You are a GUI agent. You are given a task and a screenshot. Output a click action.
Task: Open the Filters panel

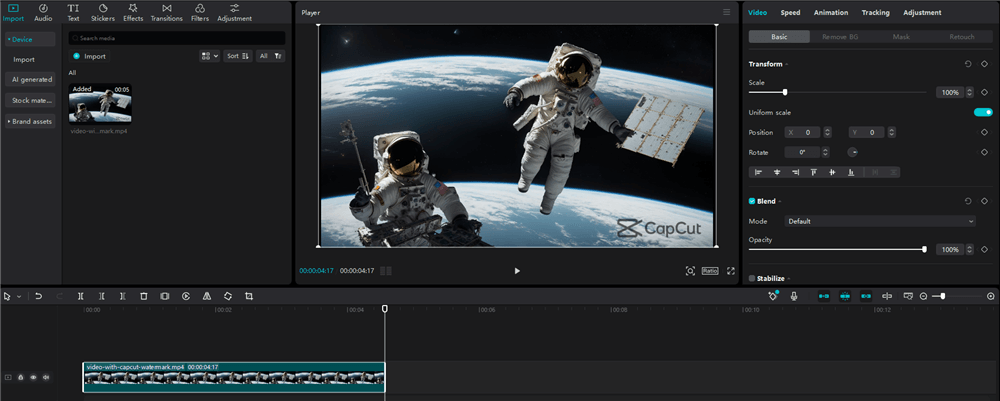(200, 13)
